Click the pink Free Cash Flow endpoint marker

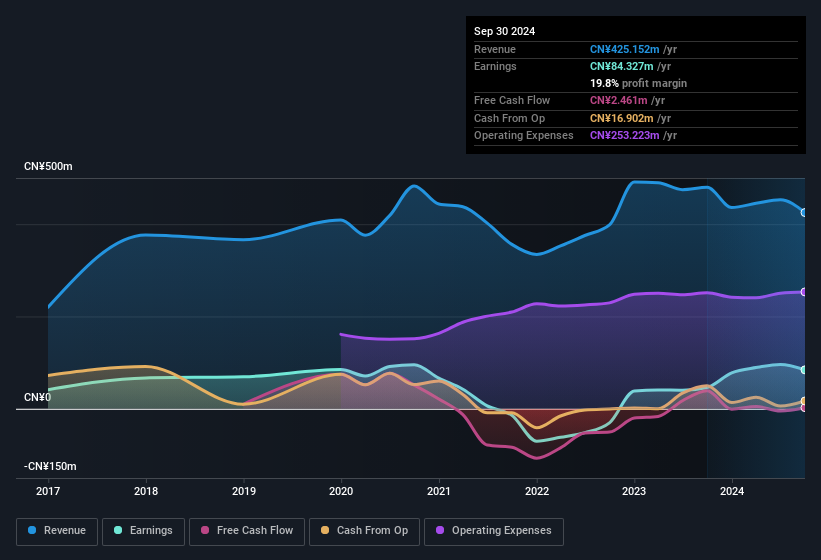(x=804, y=408)
